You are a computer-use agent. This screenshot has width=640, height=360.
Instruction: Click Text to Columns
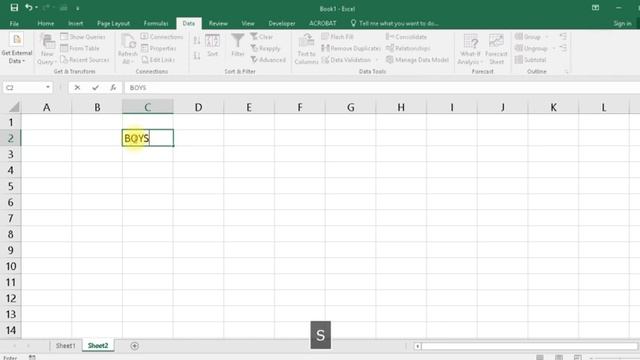306,49
